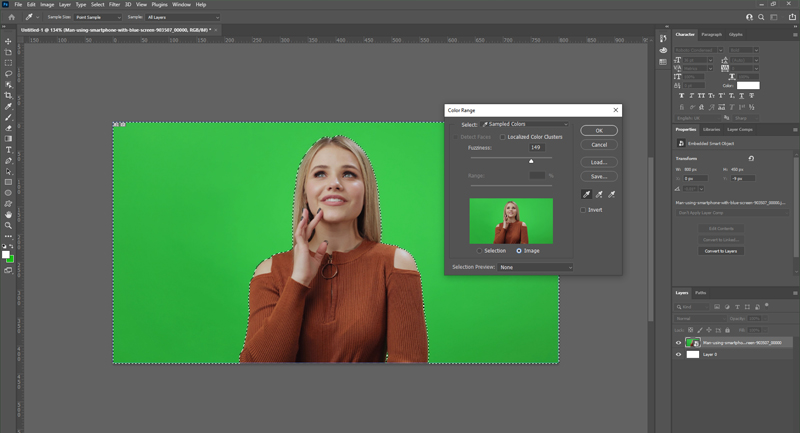This screenshot has height=433, width=800.
Task: Click the Fuzziness slider handle
Action: [x=531, y=161]
